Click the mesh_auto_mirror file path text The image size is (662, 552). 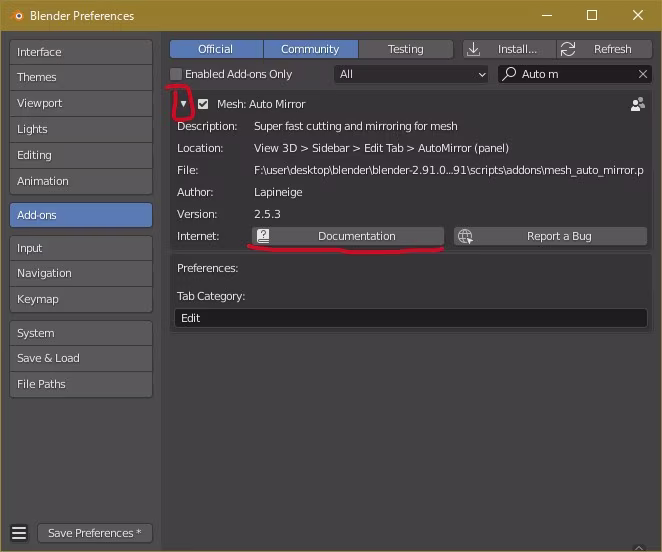(448, 170)
